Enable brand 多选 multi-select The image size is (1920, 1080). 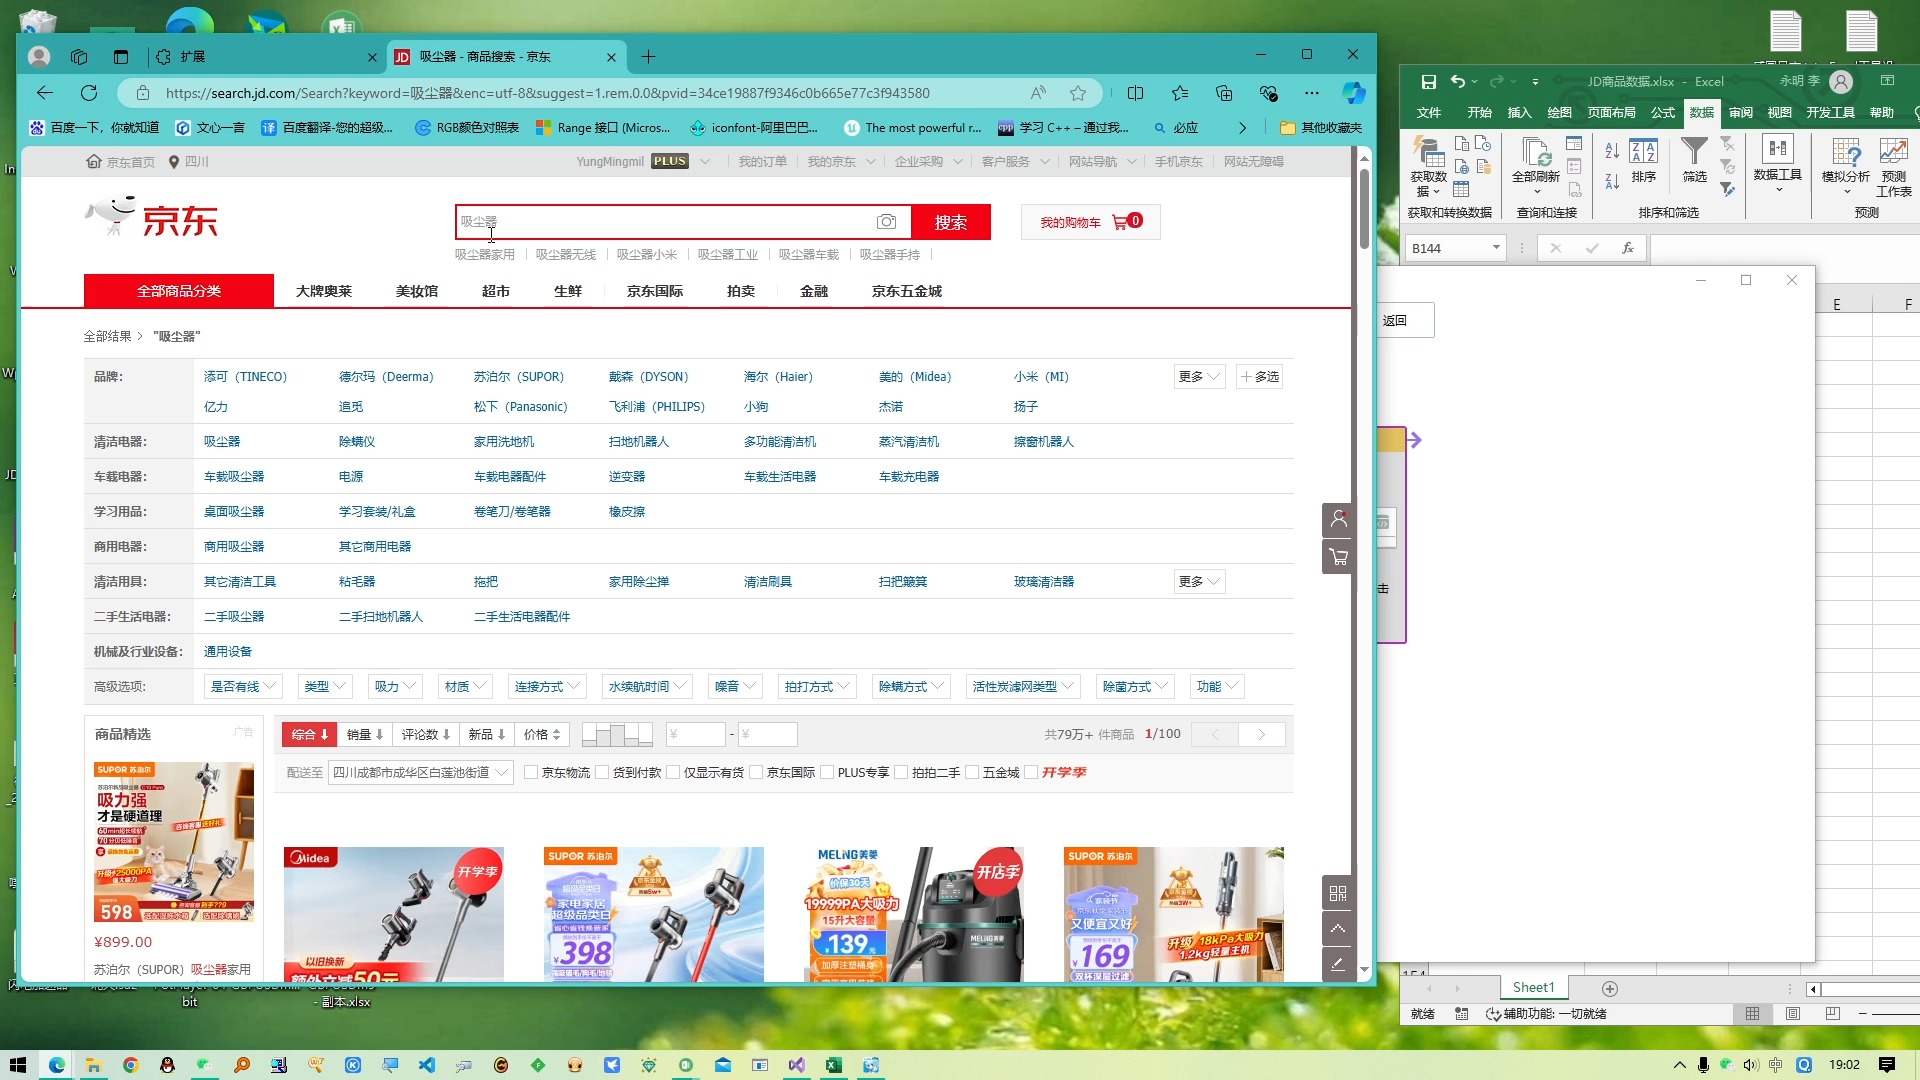pos(1259,377)
